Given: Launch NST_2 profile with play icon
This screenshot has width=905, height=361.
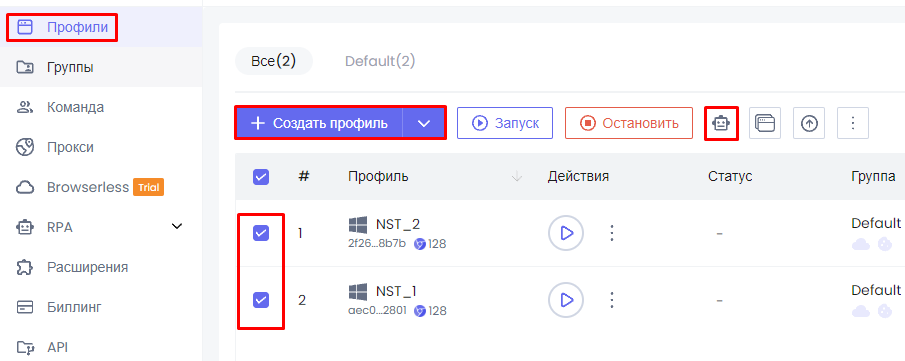Looking at the screenshot, I should tap(566, 233).
